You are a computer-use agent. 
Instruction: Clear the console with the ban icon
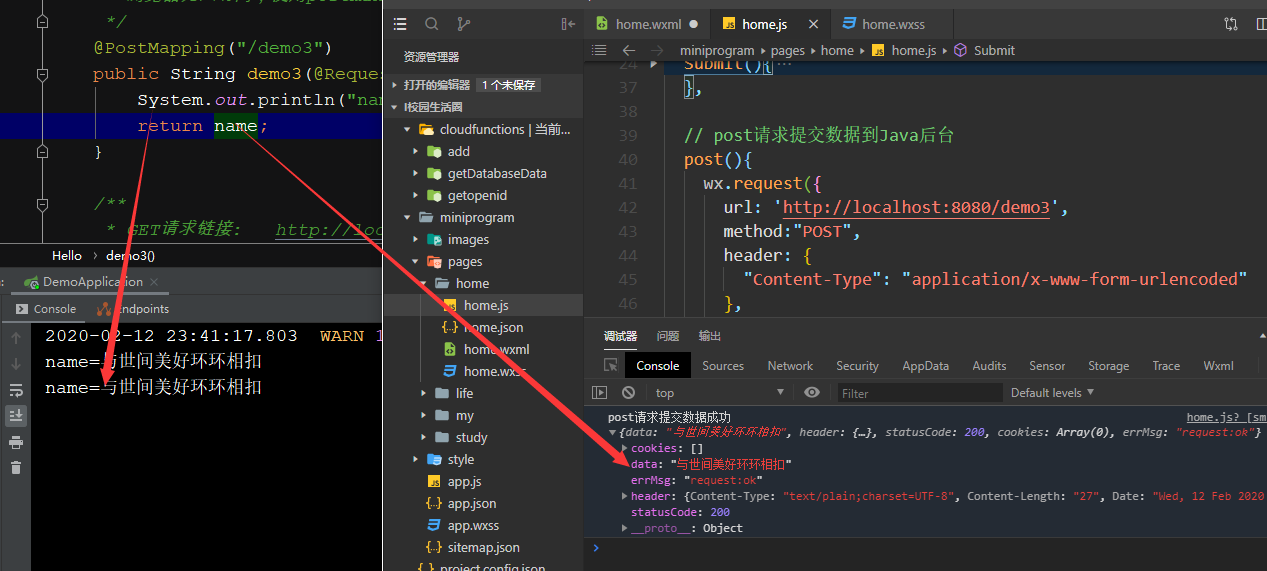(x=628, y=393)
